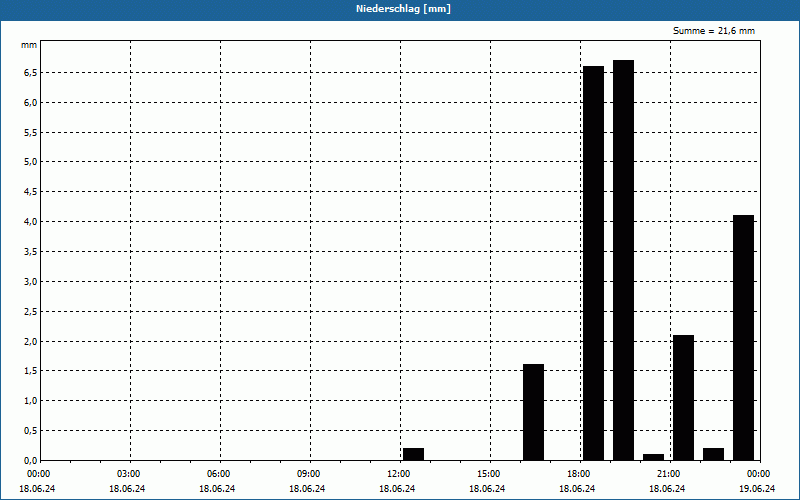Click the 4,1 mm bar at far right
800x500 pixels.
point(743,337)
